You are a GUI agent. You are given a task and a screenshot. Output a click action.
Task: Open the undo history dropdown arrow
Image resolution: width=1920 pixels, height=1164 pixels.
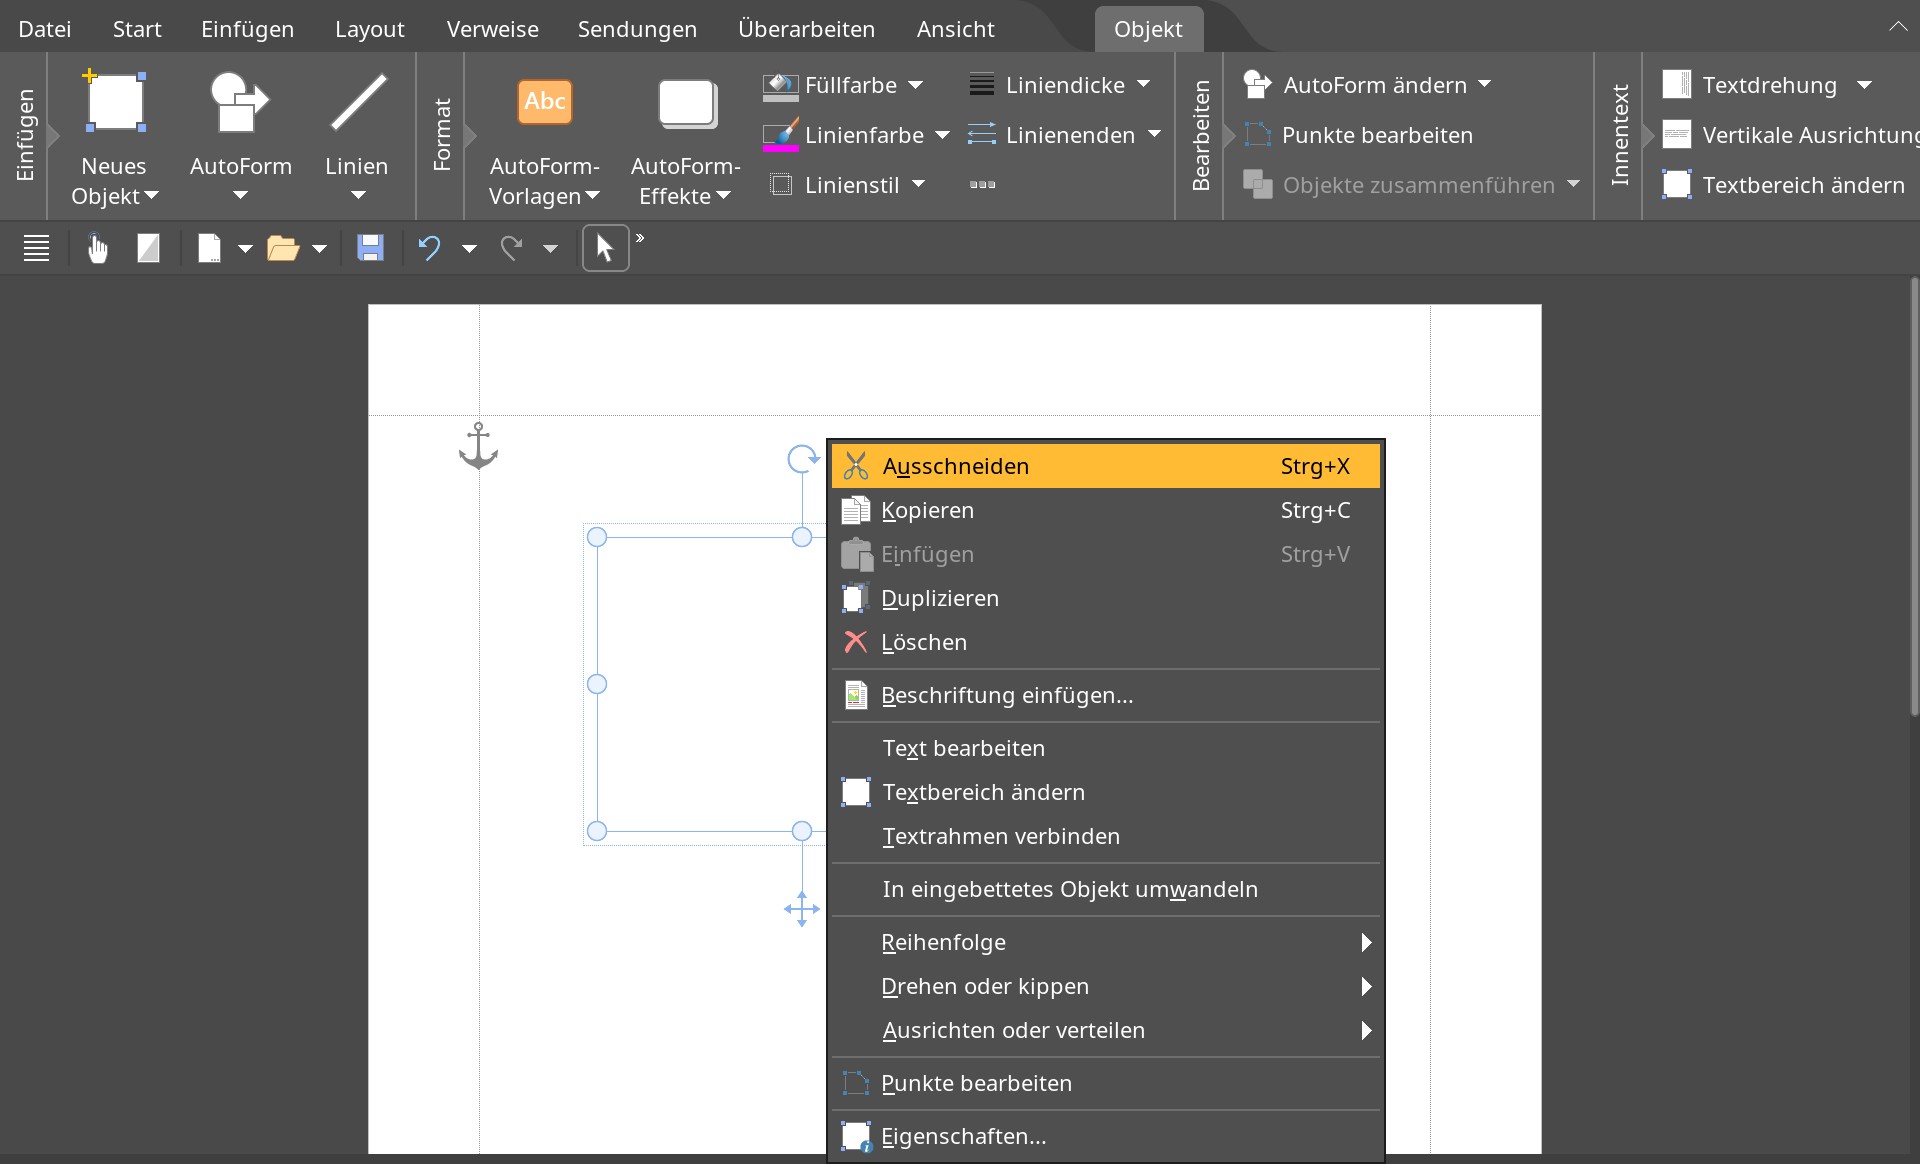click(469, 249)
